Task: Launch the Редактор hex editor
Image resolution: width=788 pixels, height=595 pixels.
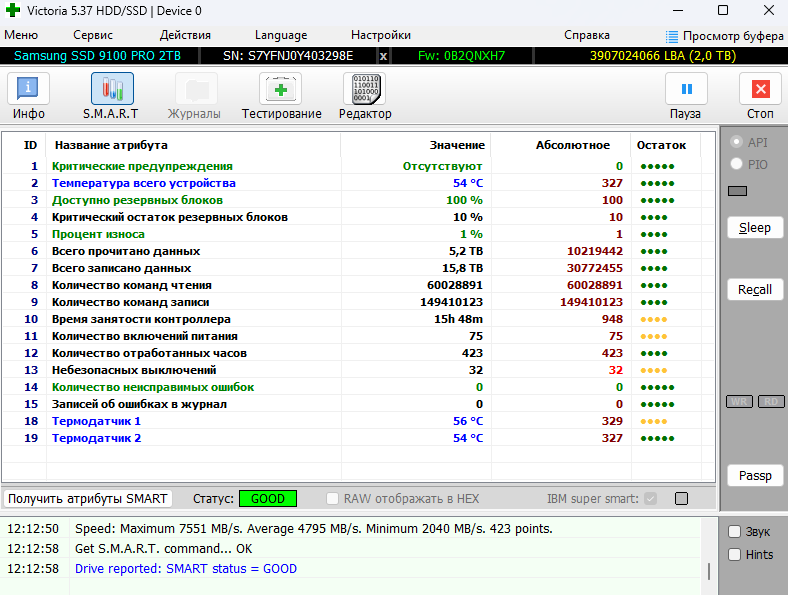Action: tap(364, 88)
